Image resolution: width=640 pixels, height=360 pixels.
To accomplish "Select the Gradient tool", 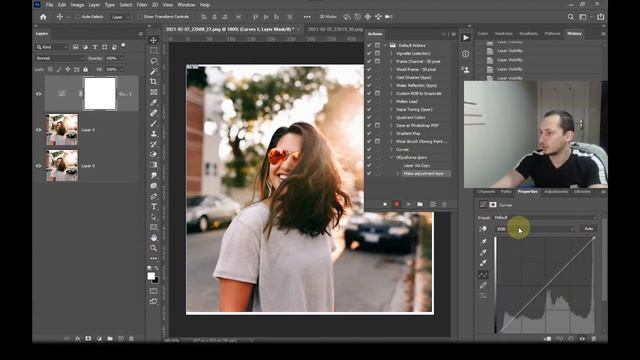I will coord(153,165).
